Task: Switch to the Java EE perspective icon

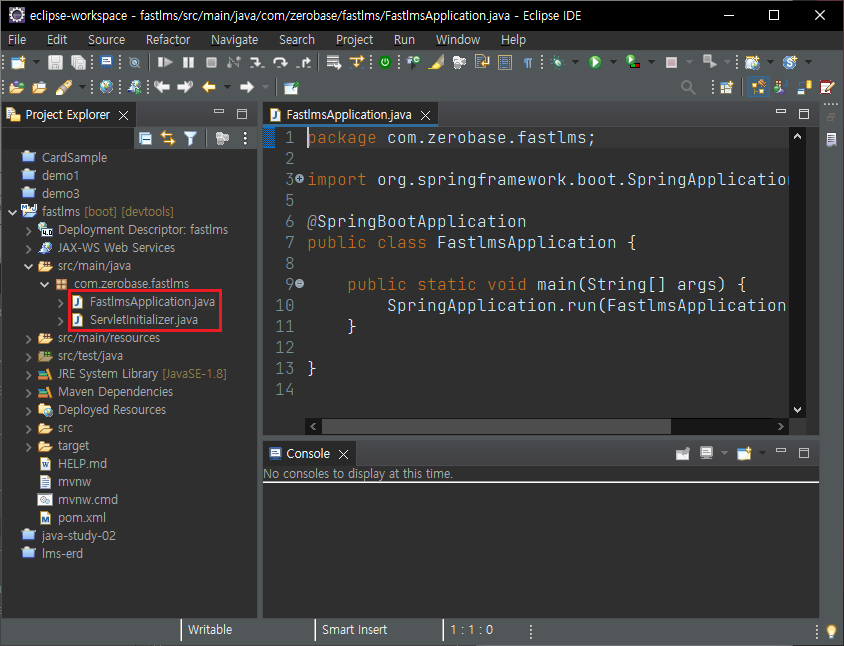Action: click(758, 87)
